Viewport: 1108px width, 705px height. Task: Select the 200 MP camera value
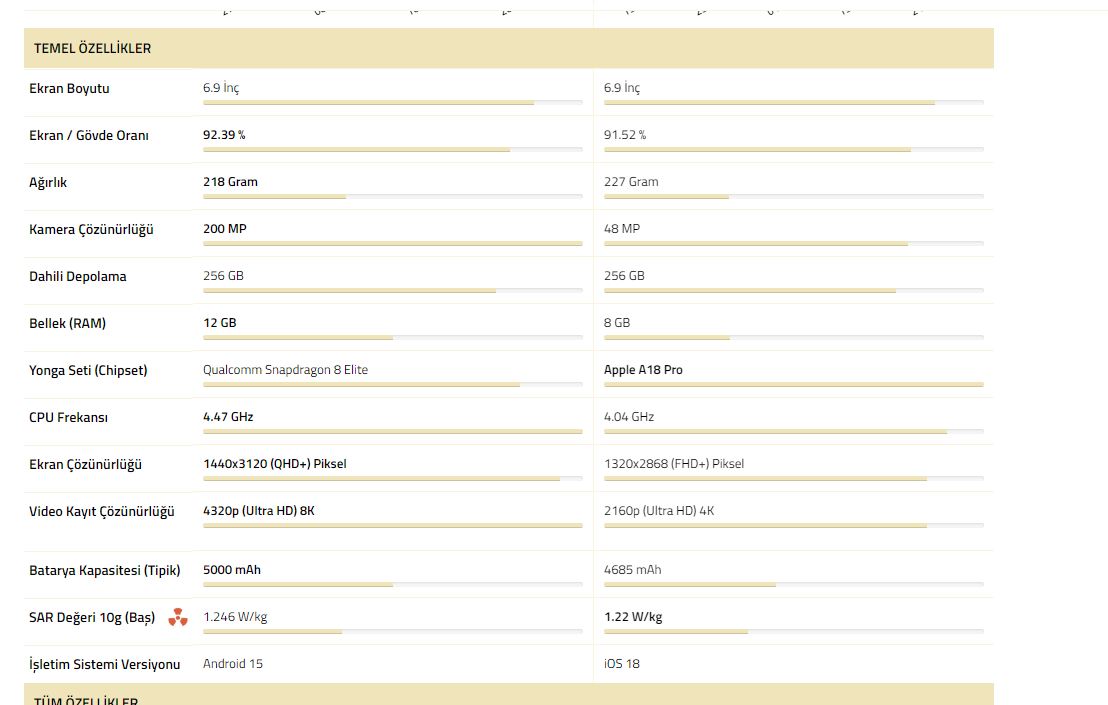pos(225,229)
